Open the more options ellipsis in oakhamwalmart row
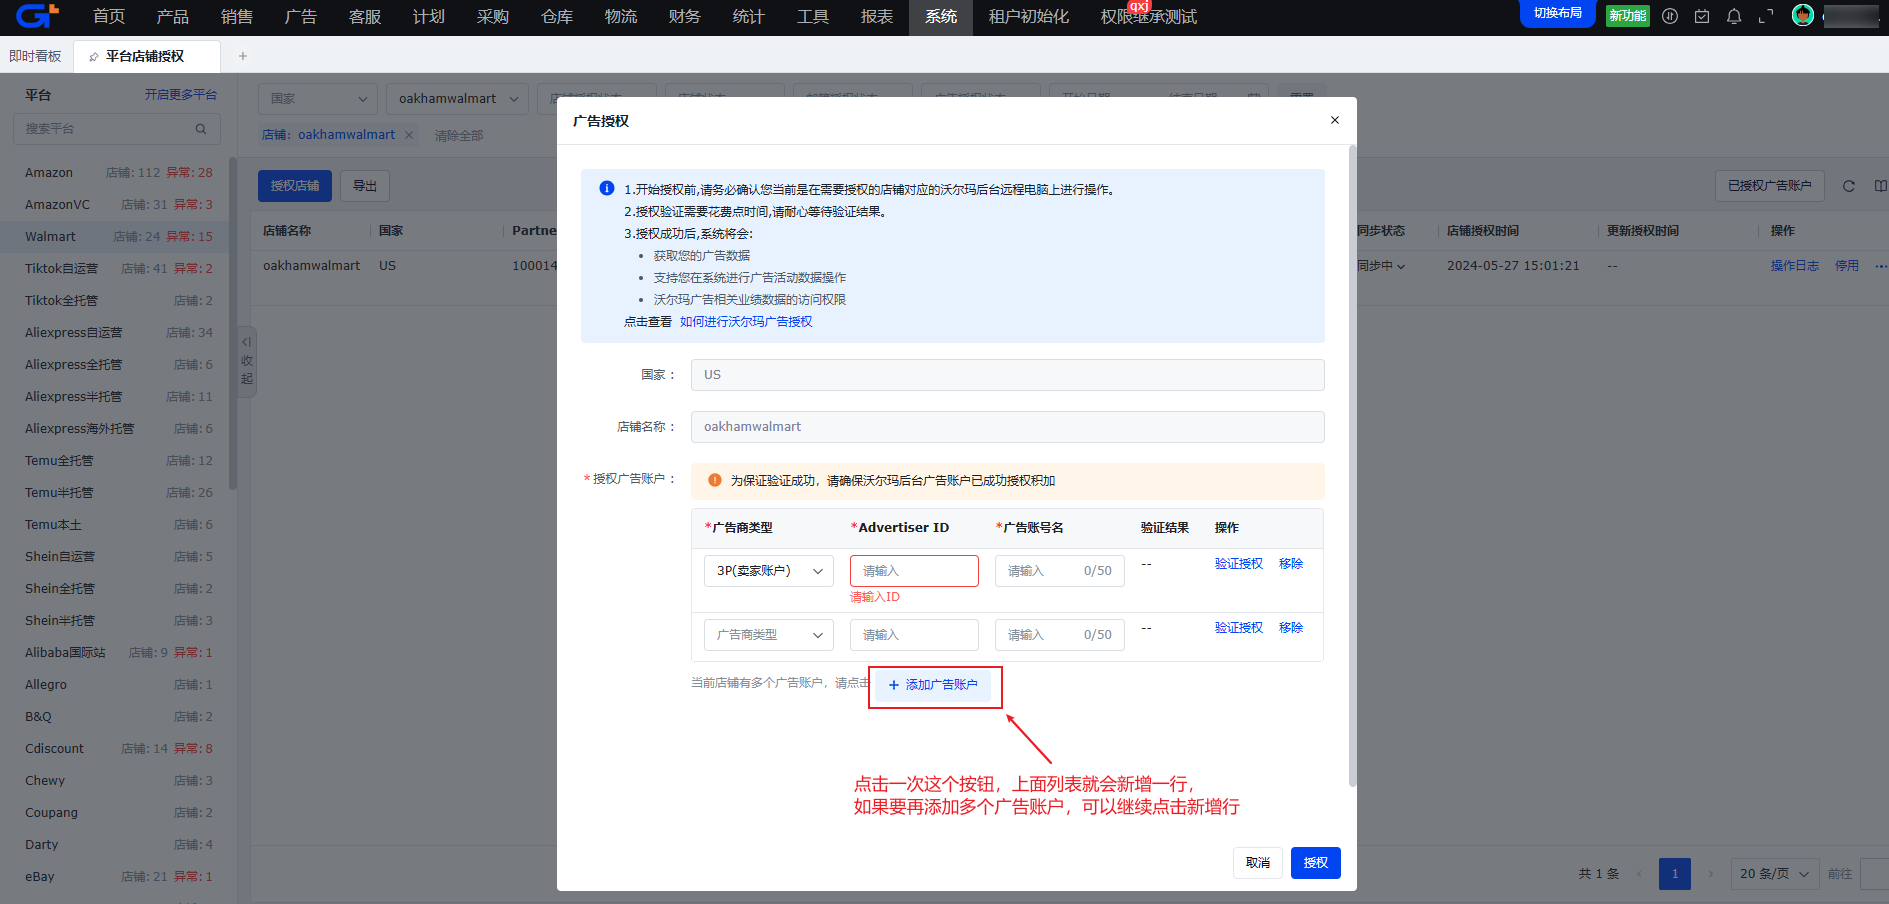 point(1880,266)
